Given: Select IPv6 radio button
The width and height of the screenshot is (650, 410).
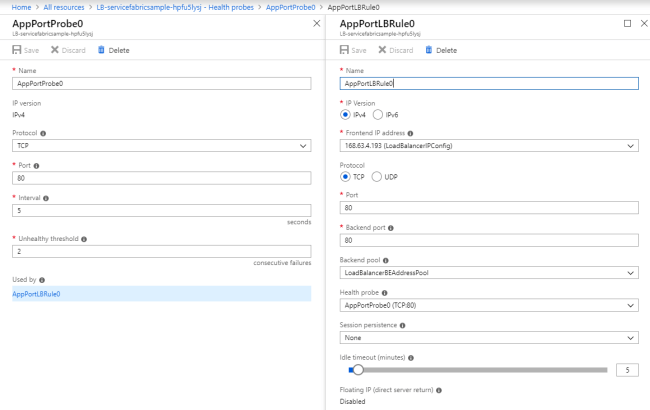Looking at the screenshot, I should (x=378, y=115).
